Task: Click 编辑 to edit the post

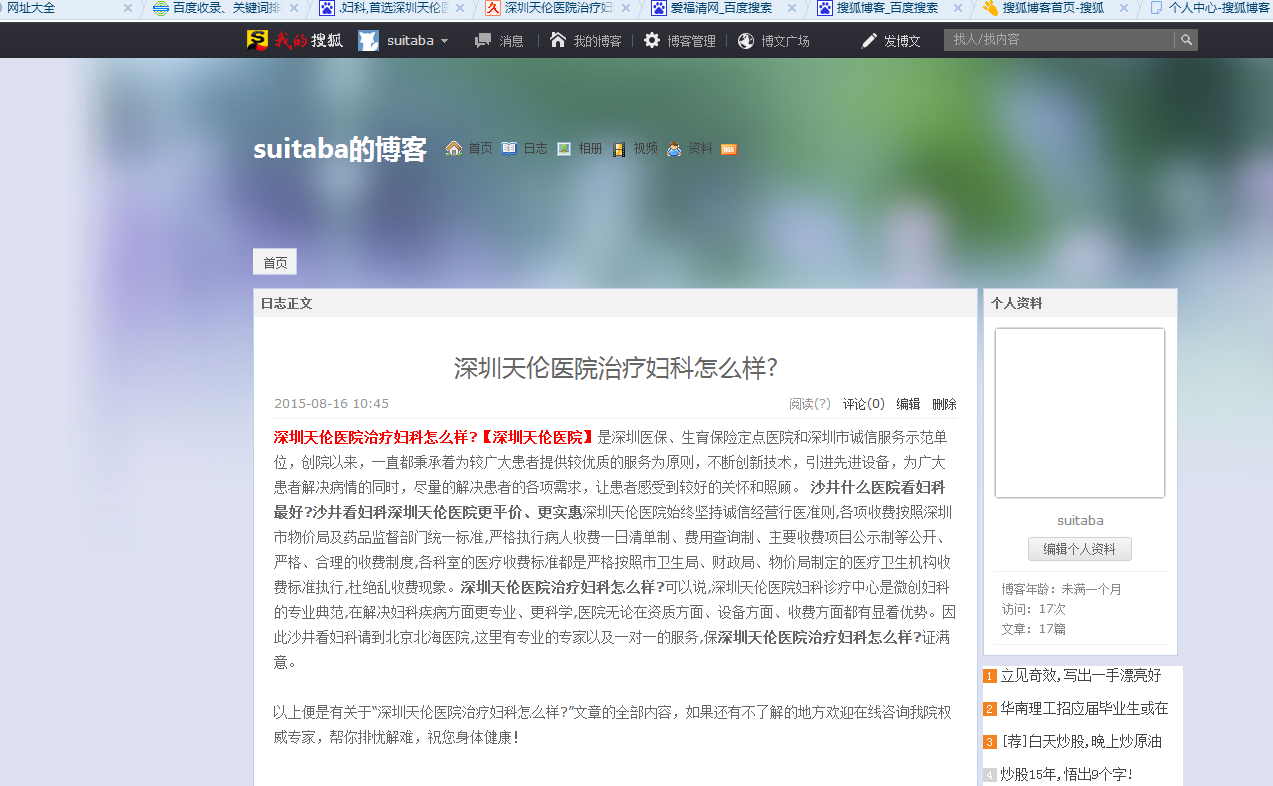Action: click(908, 404)
